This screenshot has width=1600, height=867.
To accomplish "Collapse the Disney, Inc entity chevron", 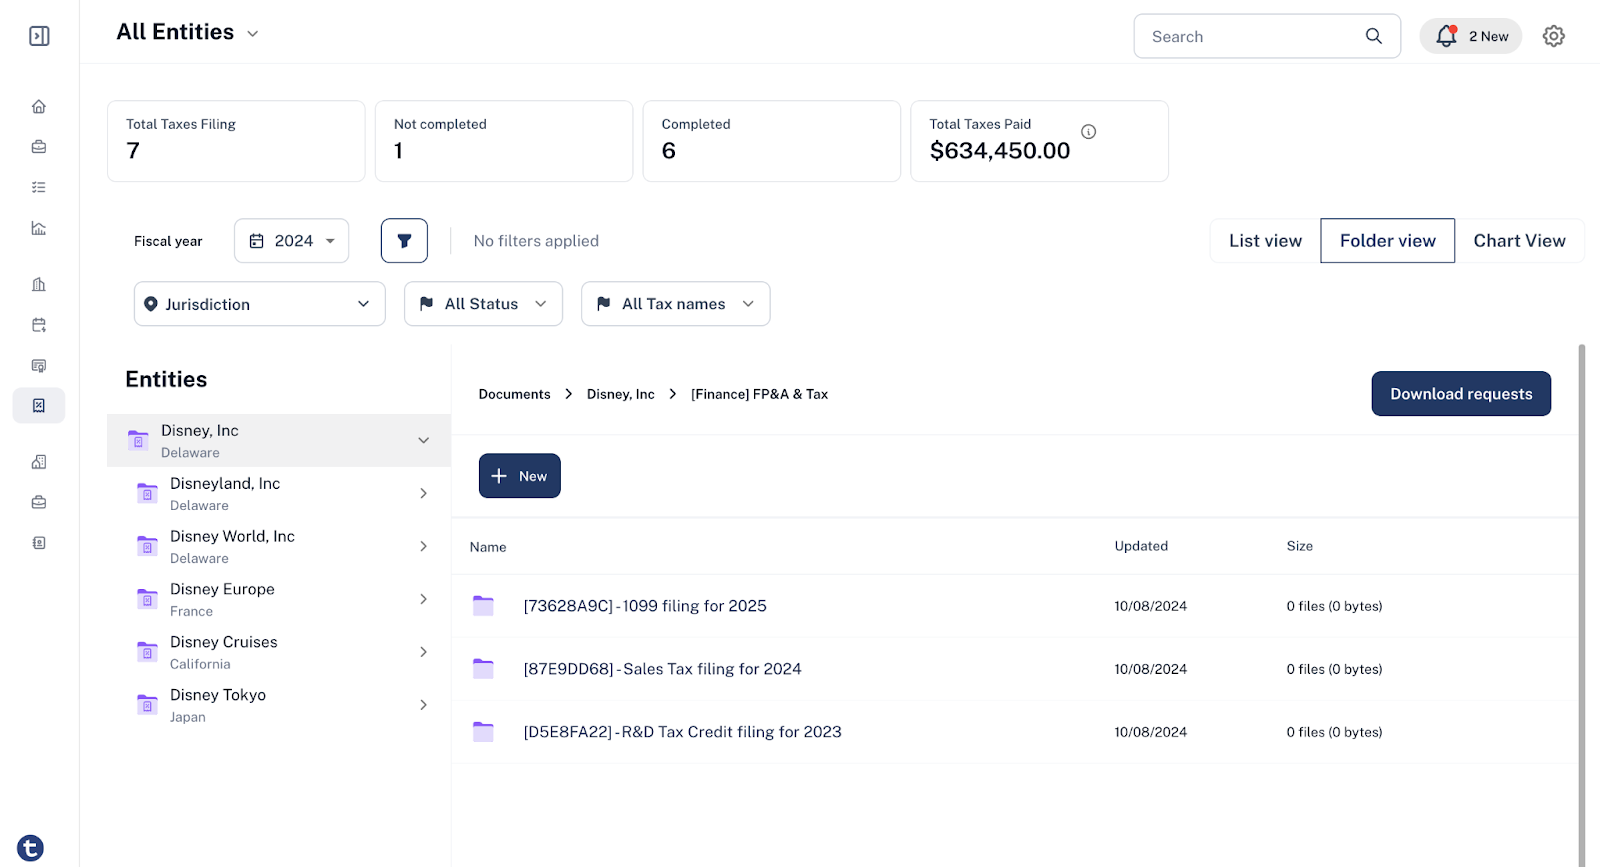I will [x=423, y=440].
